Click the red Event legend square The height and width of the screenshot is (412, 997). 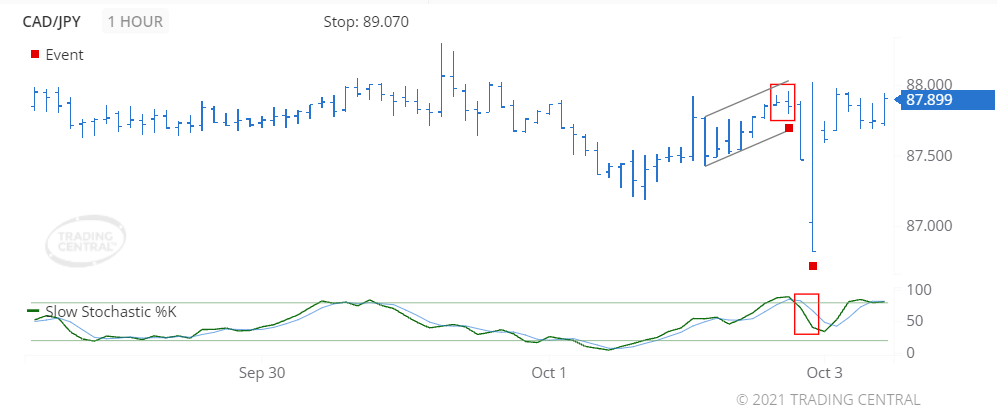click(x=35, y=55)
